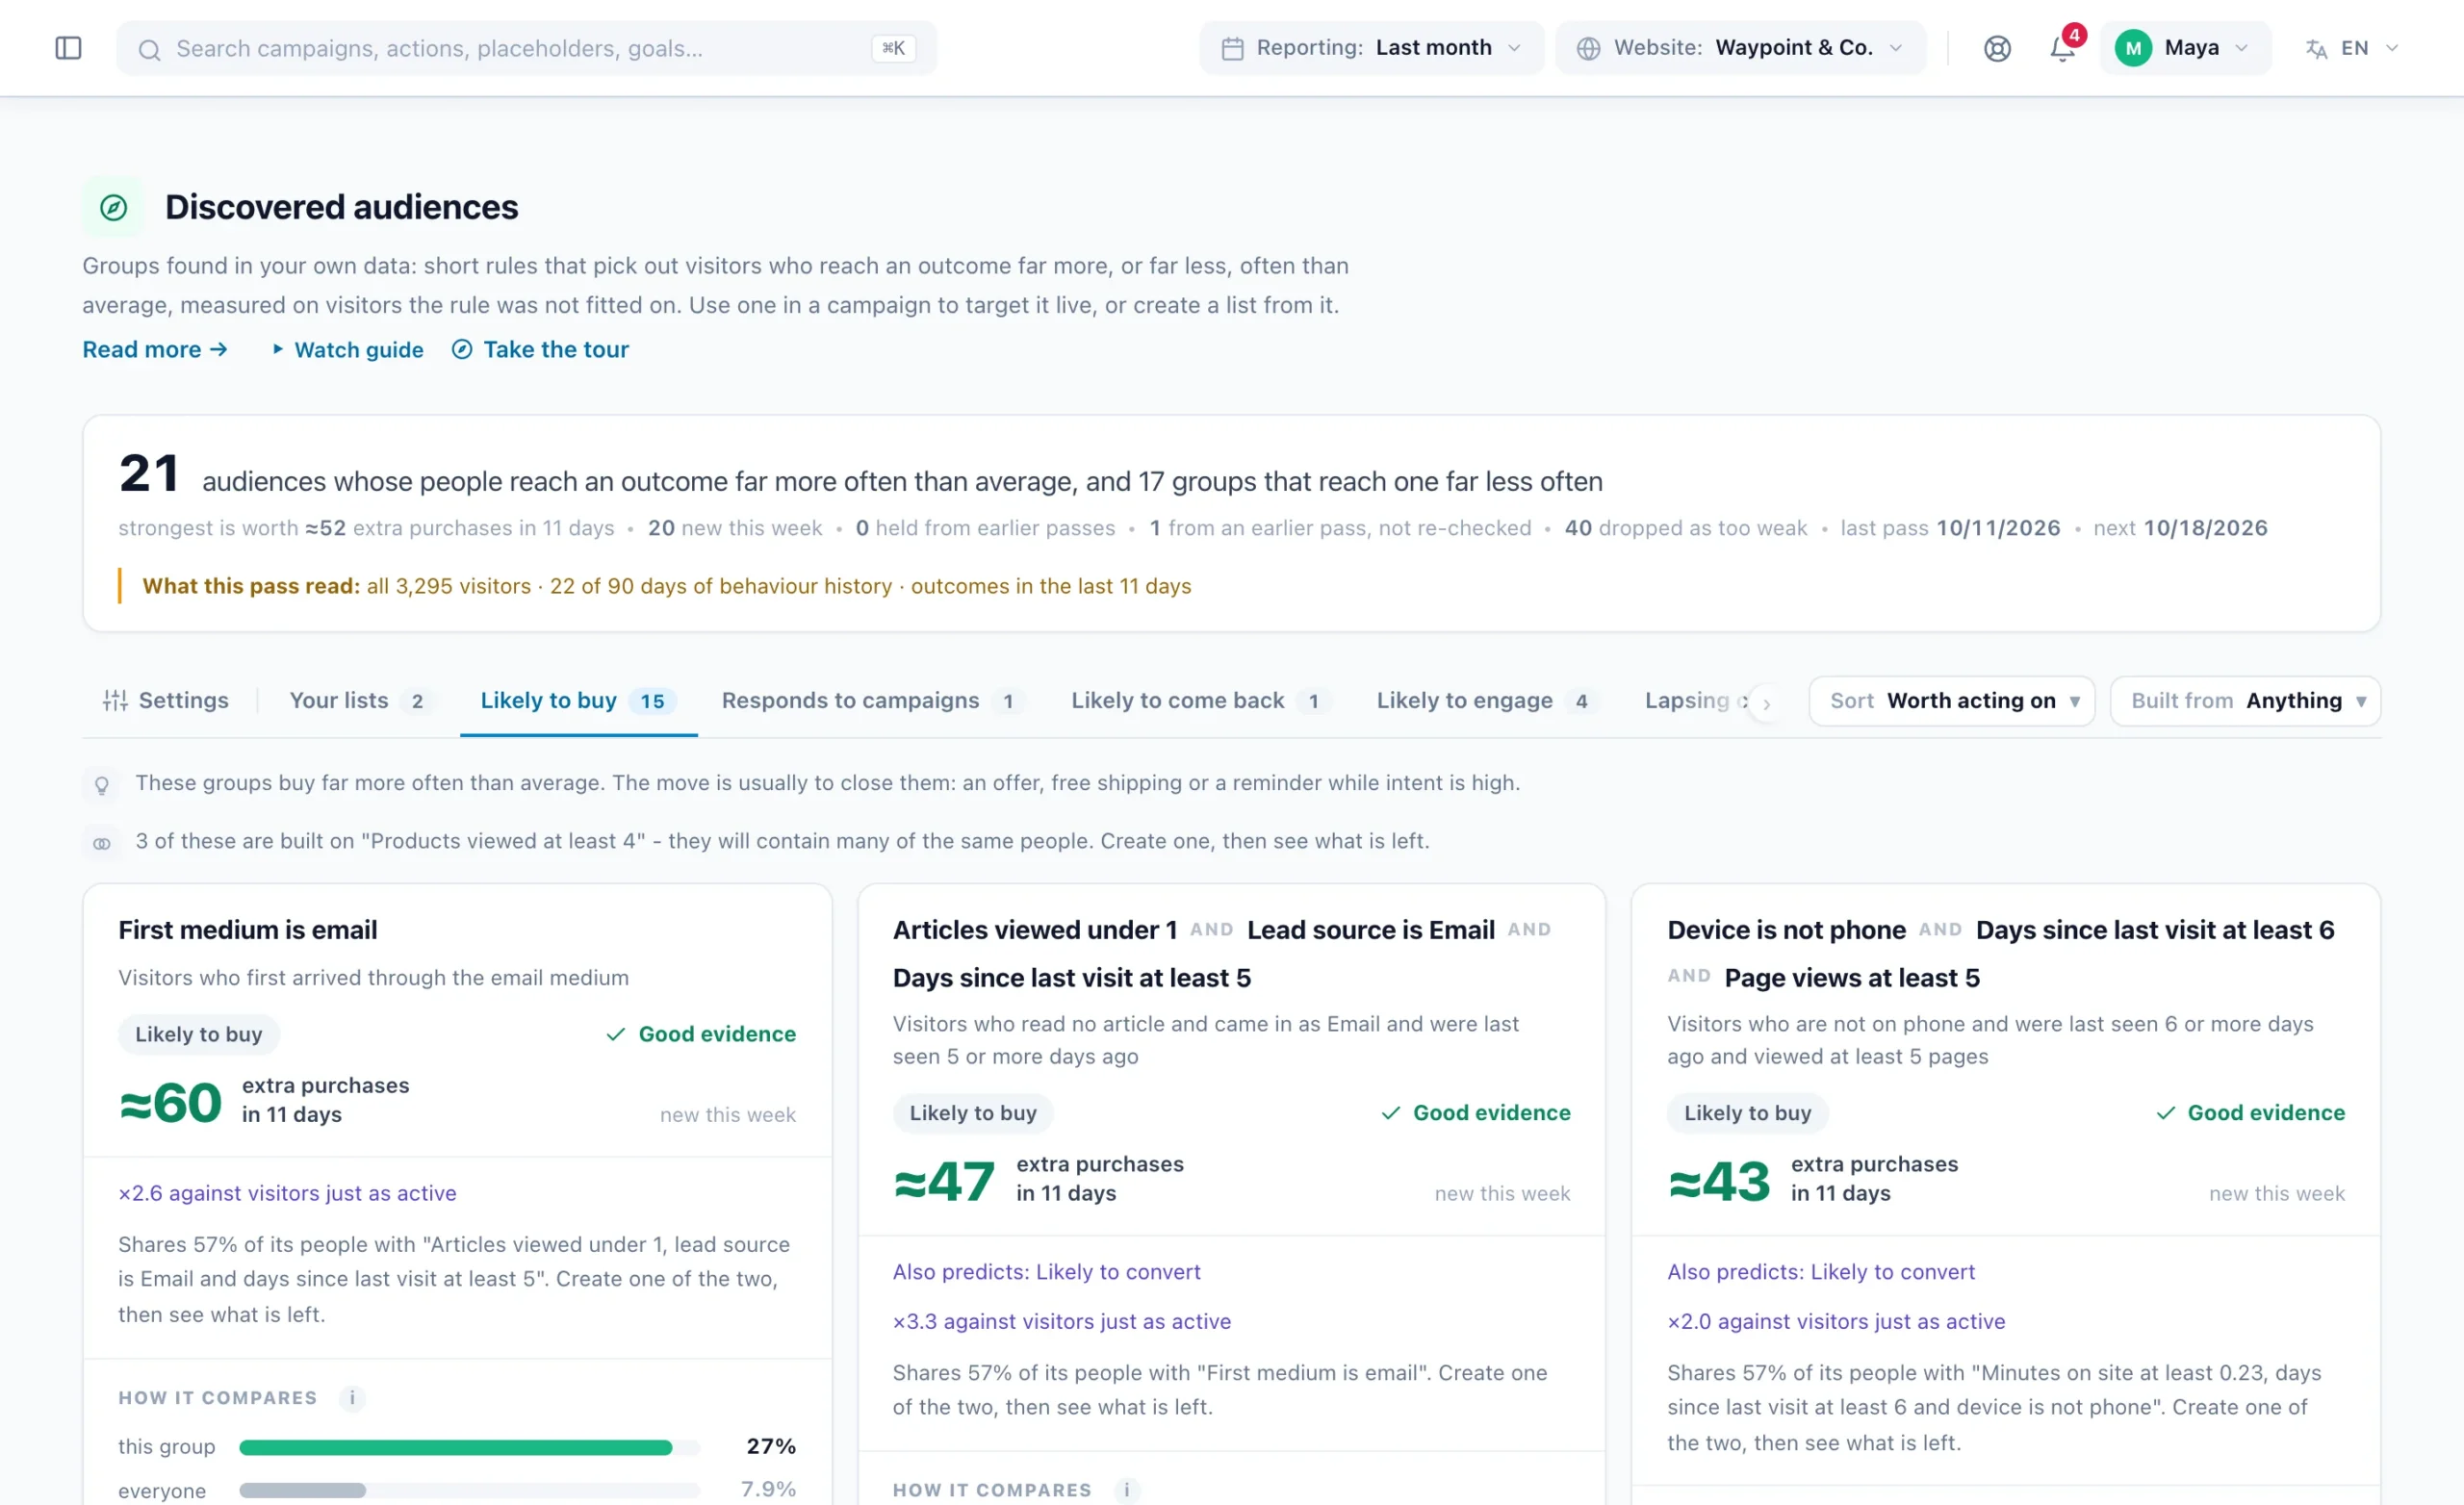This screenshot has height=1505, width=2464.
Task: Click the globe icon beside Website
Action: pos(1588,48)
